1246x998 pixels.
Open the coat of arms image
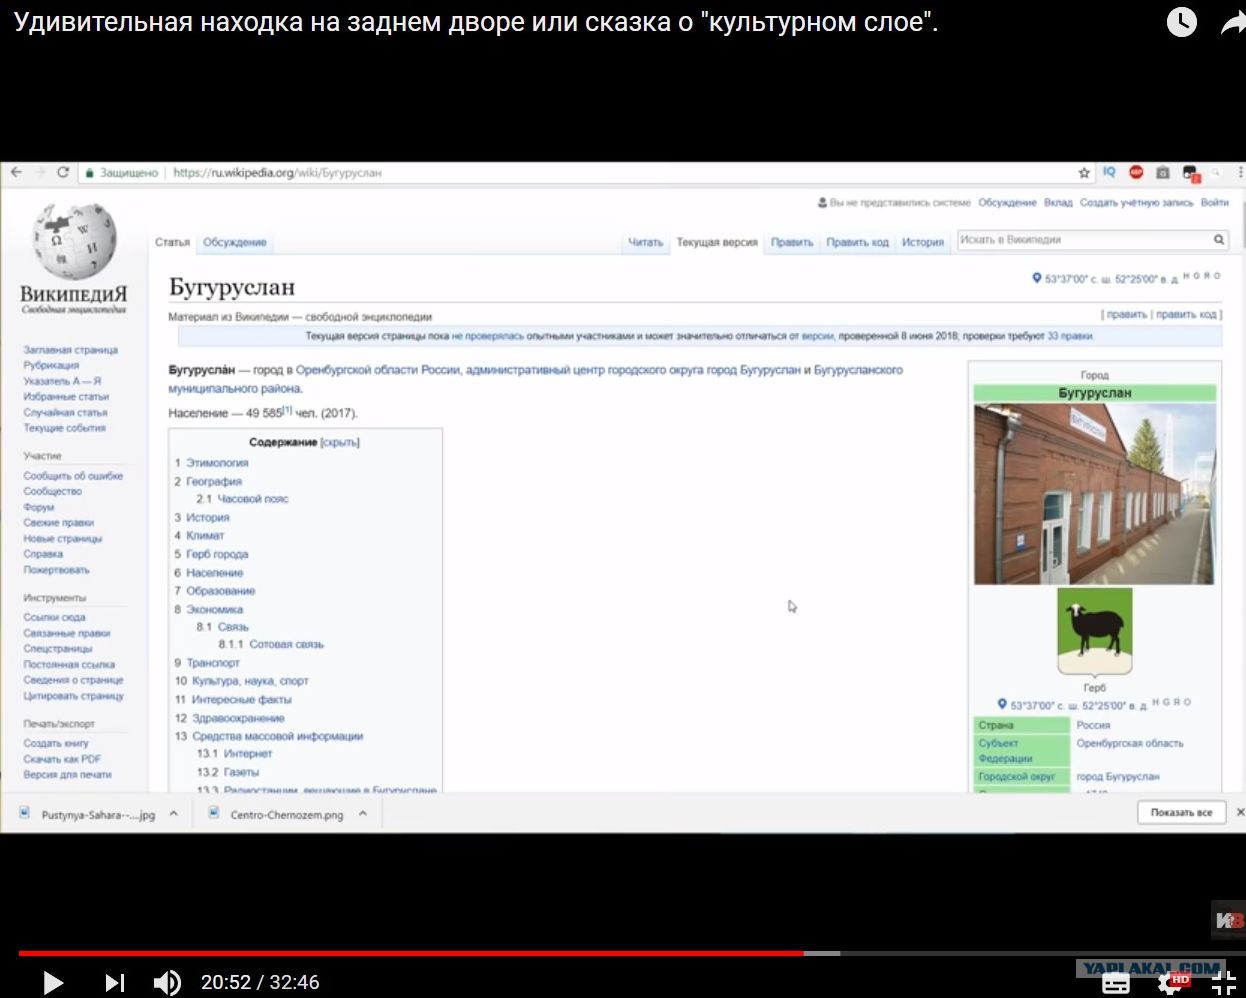pyautogui.click(x=1095, y=633)
